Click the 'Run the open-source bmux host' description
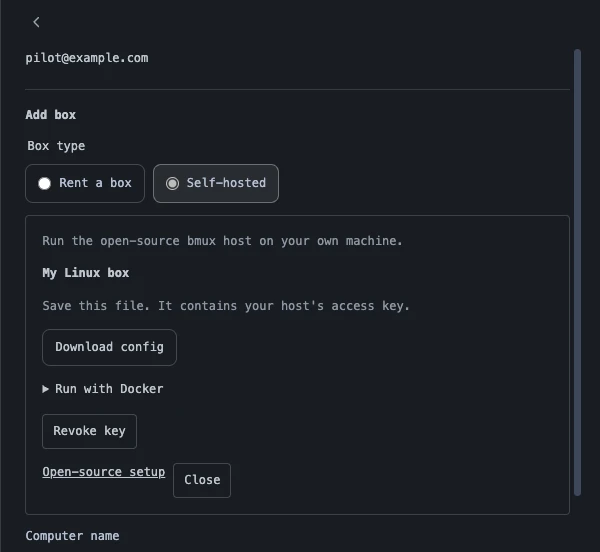Image resolution: width=600 pixels, height=552 pixels. coord(222,241)
